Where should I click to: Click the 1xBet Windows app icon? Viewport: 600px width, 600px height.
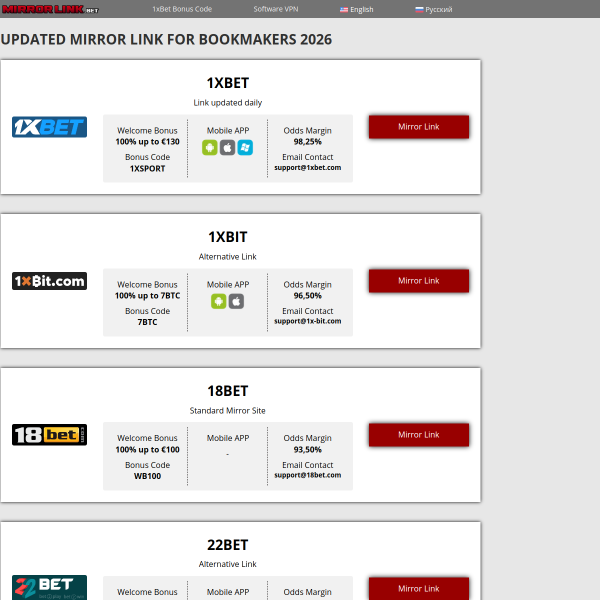click(245, 148)
